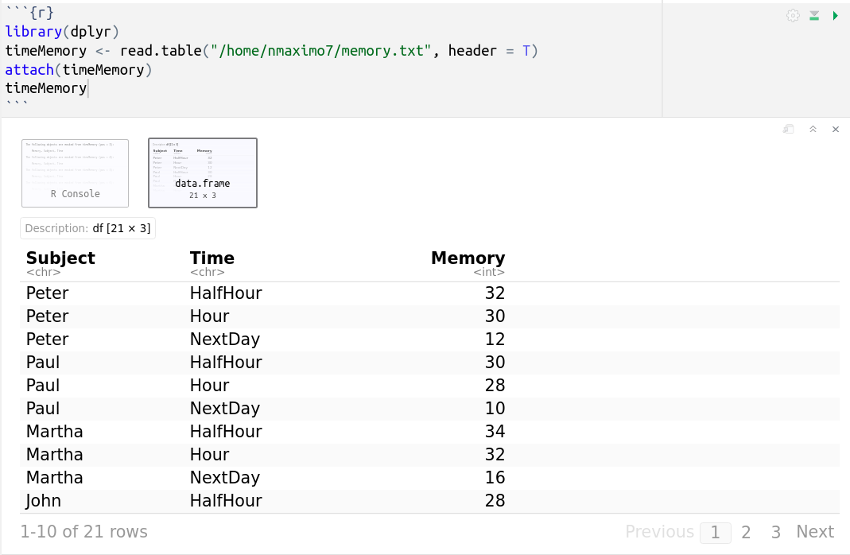The height and width of the screenshot is (555, 850).
Task: Open chunk options gear icon
Action: point(793,16)
